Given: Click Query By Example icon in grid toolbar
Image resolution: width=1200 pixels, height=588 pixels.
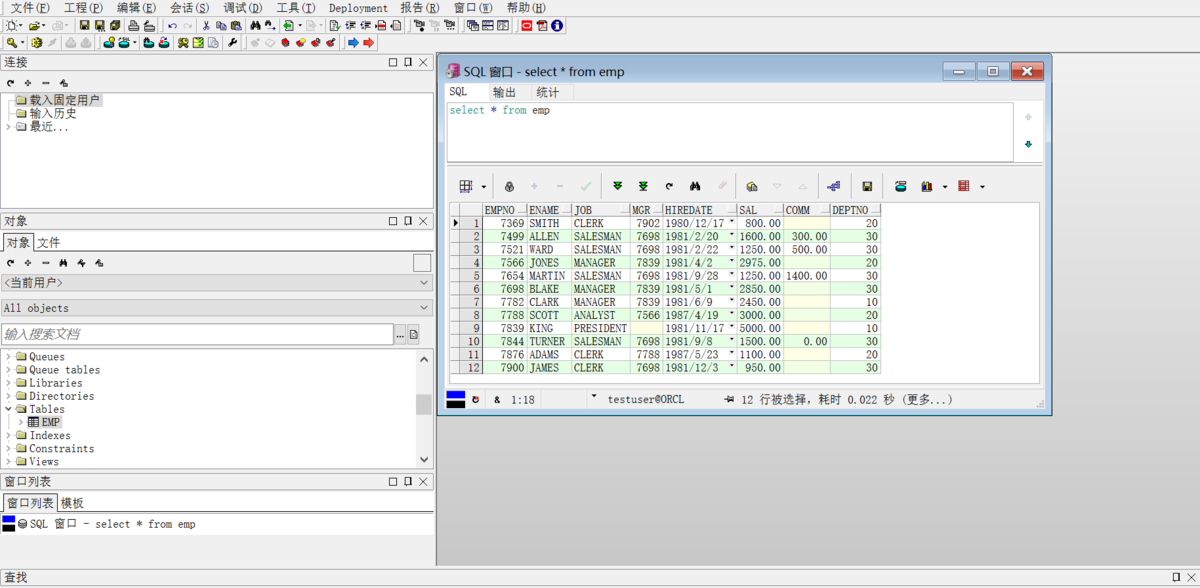Looking at the screenshot, I should (x=751, y=186).
